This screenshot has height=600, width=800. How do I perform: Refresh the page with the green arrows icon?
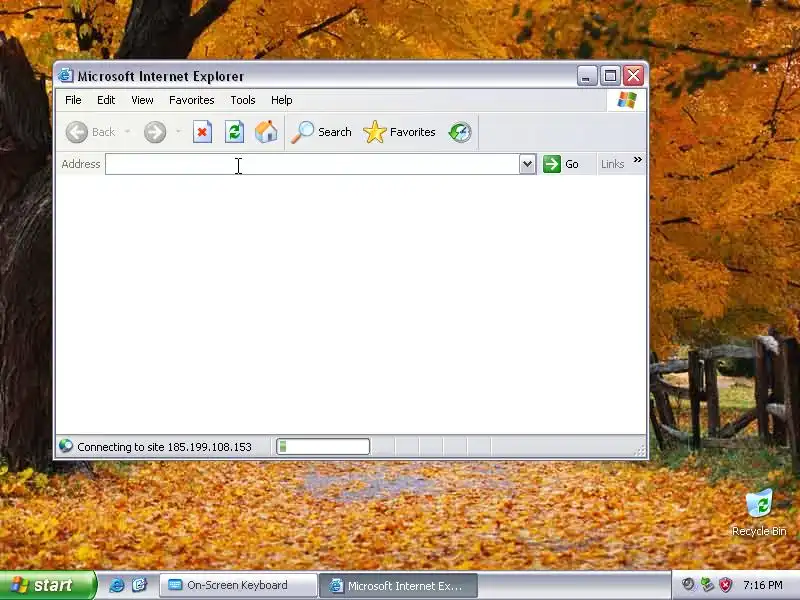click(x=234, y=132)
